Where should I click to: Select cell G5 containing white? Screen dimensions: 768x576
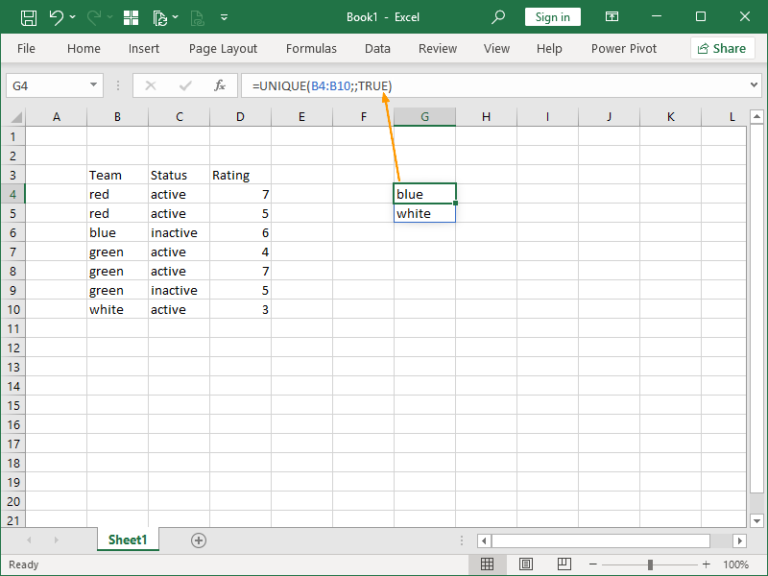click(424, 213)
